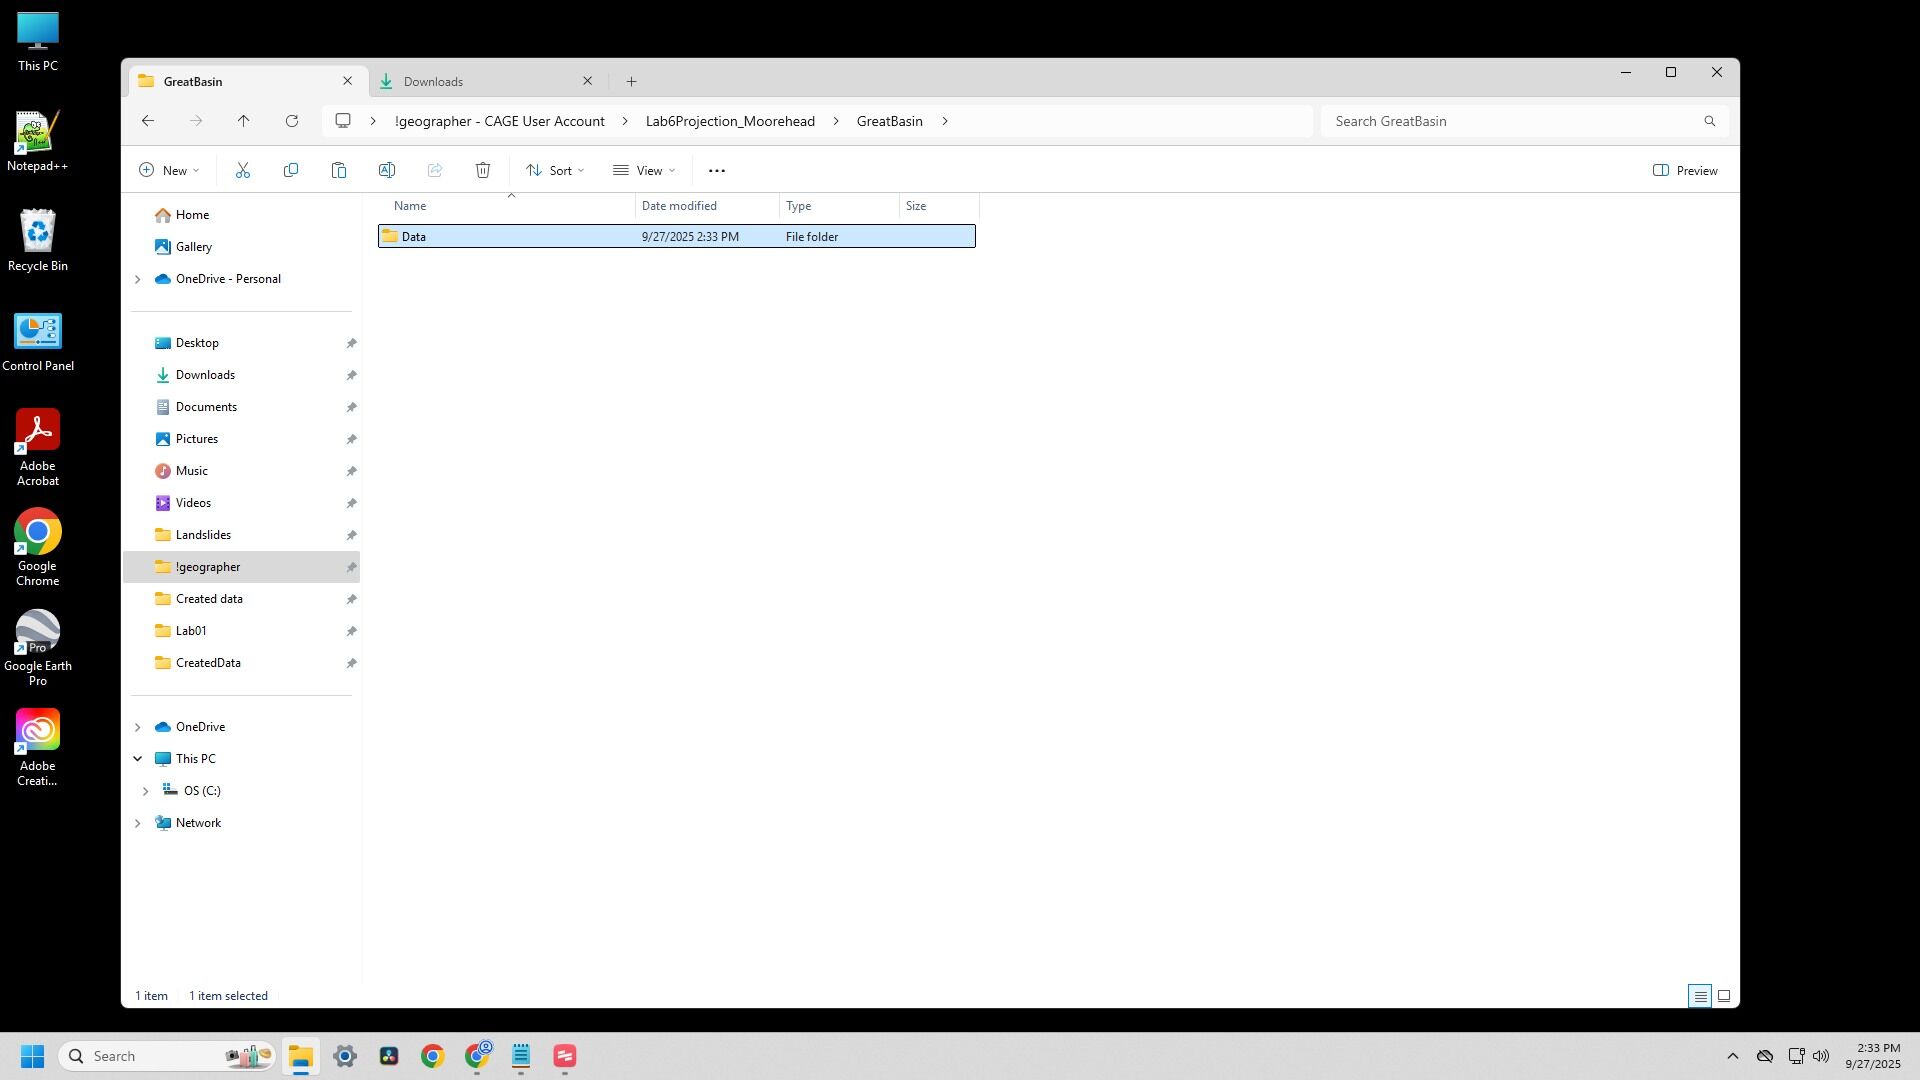1920x1080 pixels.
Task: Open the New item button
Action: 169,171
